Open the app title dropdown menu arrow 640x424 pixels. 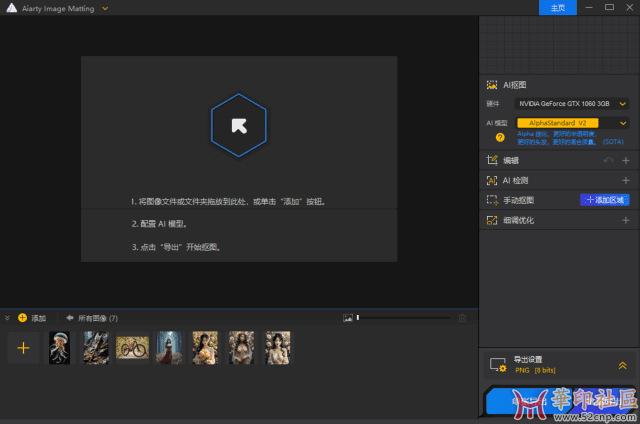click(x=105, y=8)
